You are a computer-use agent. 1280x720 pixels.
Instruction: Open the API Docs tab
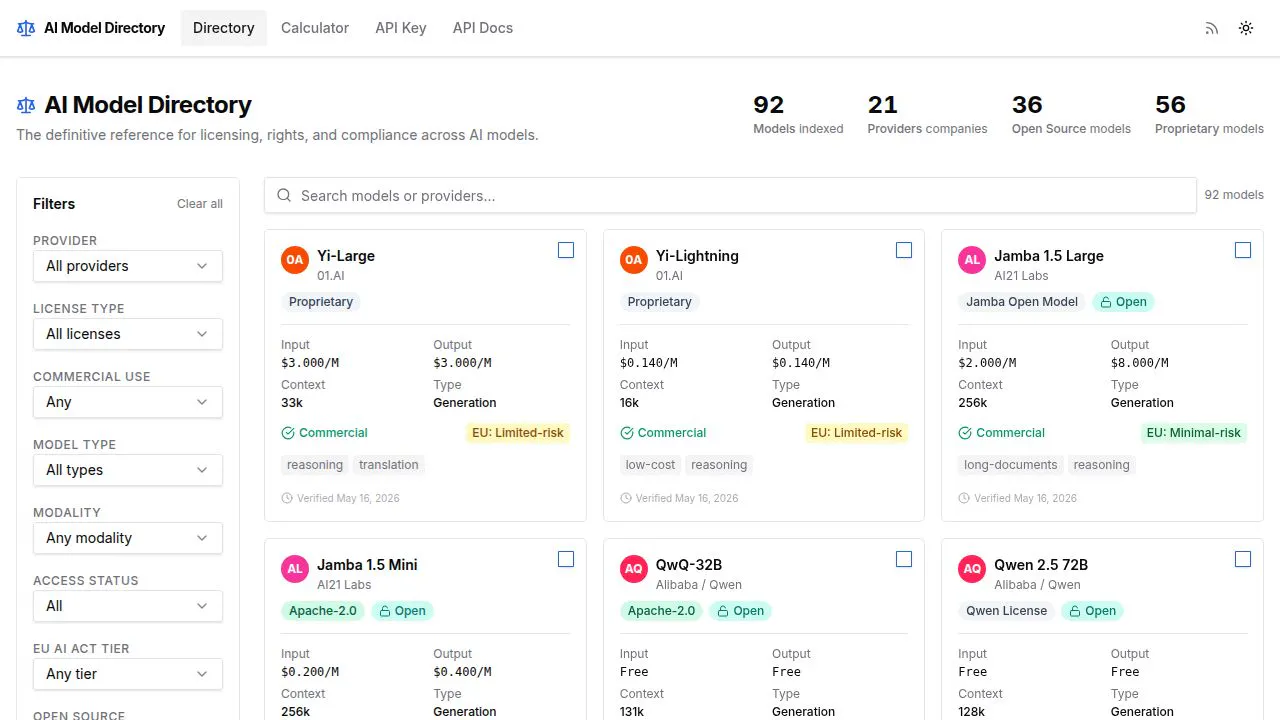tap(483, 28)
